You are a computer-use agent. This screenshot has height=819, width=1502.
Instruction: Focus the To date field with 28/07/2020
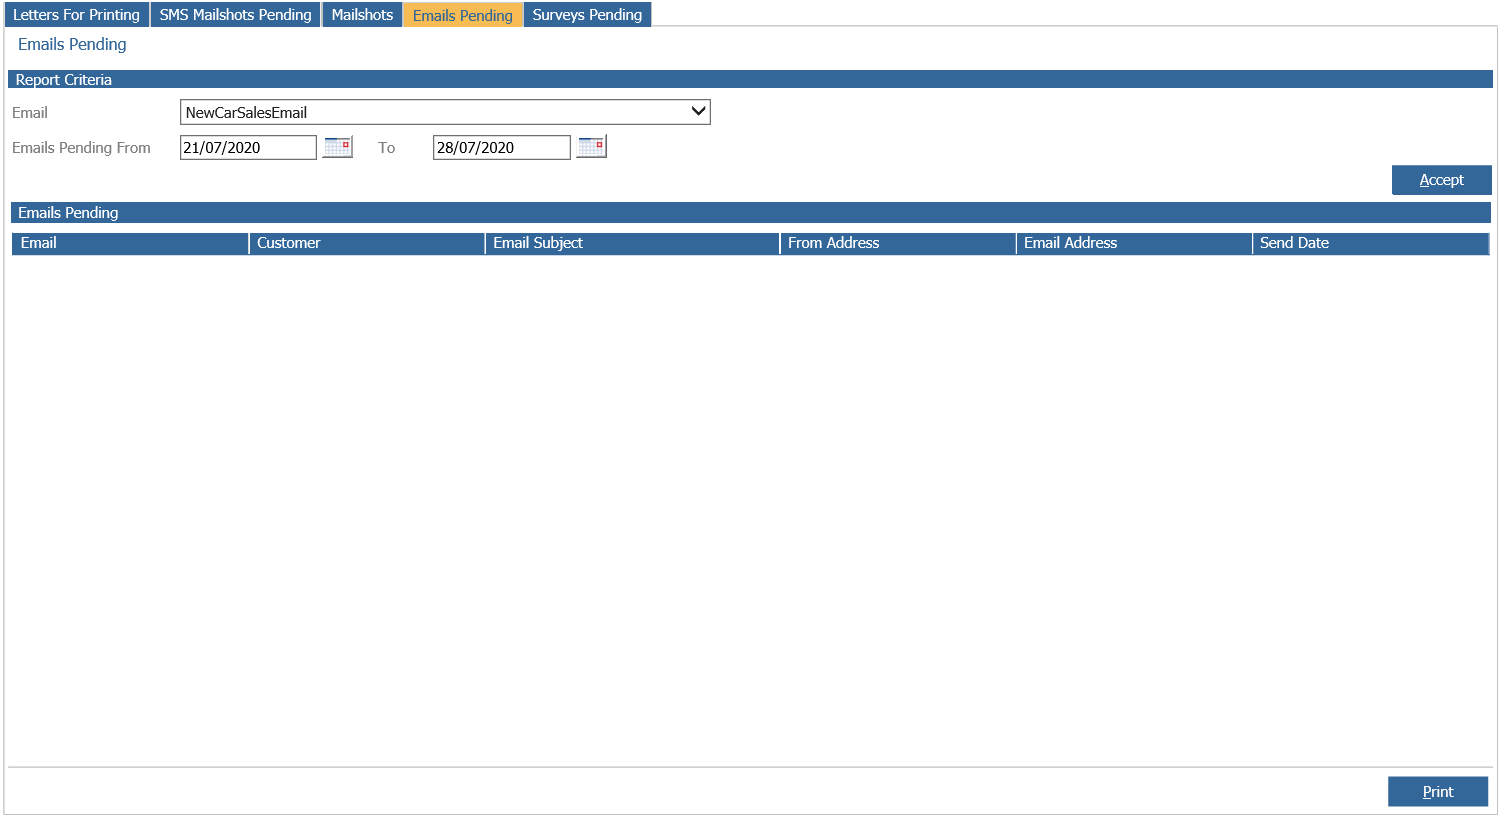(502, 147)
